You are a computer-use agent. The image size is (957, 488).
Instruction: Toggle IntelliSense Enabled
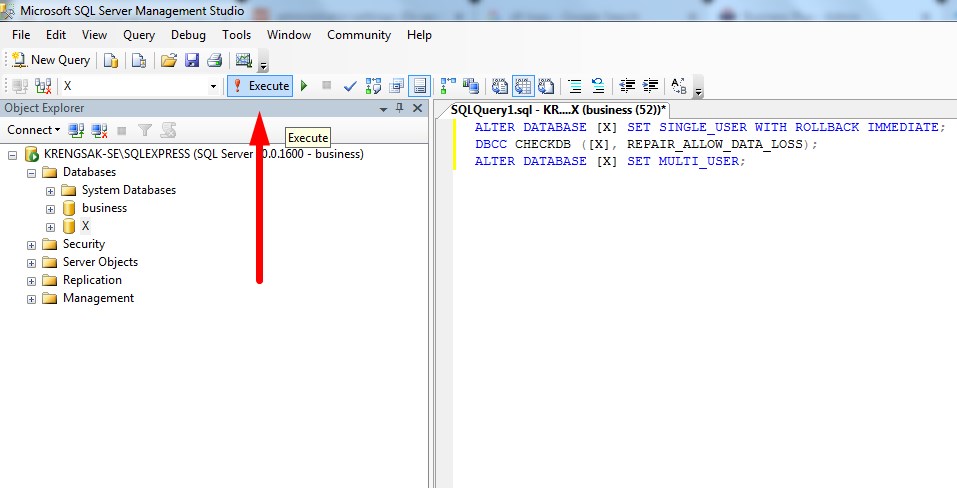(419, 86)
